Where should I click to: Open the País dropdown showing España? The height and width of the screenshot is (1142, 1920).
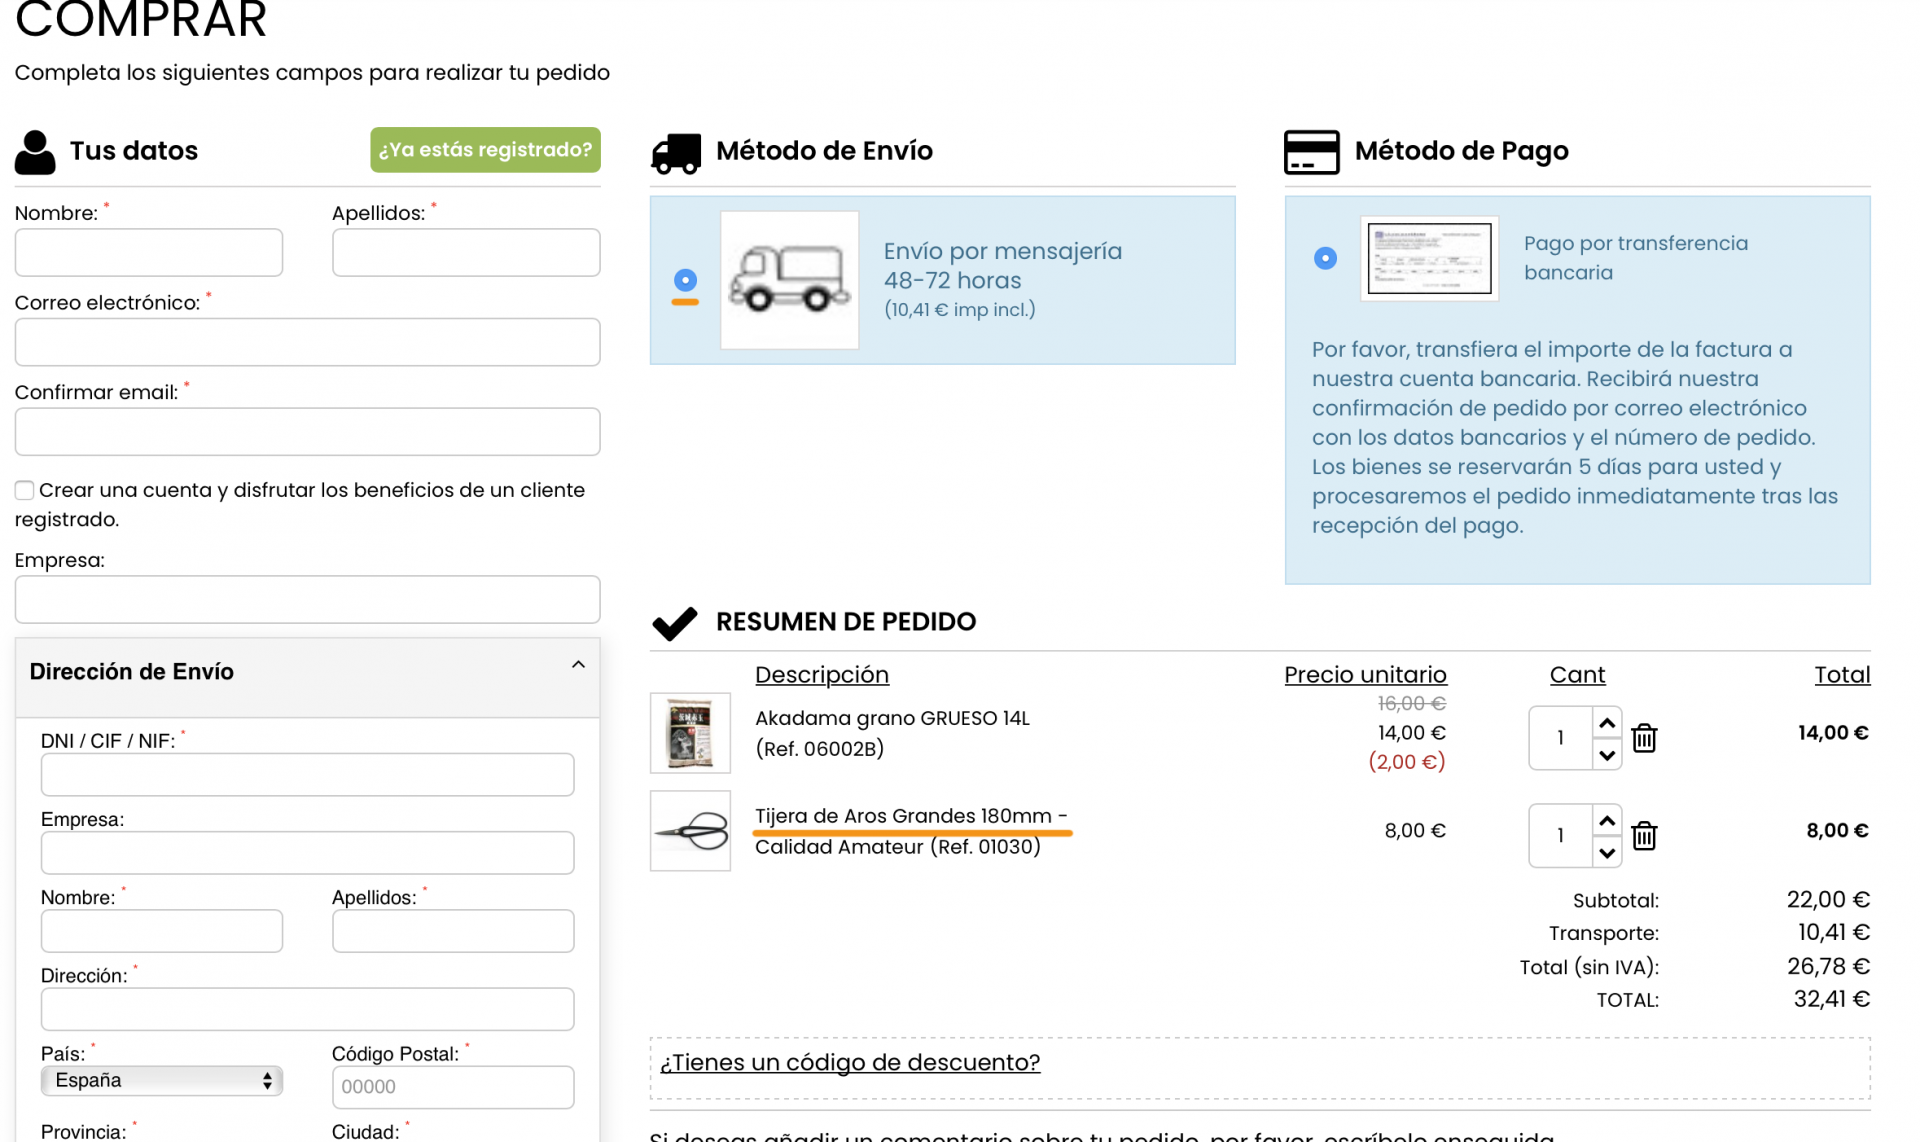coord(162,1080)
